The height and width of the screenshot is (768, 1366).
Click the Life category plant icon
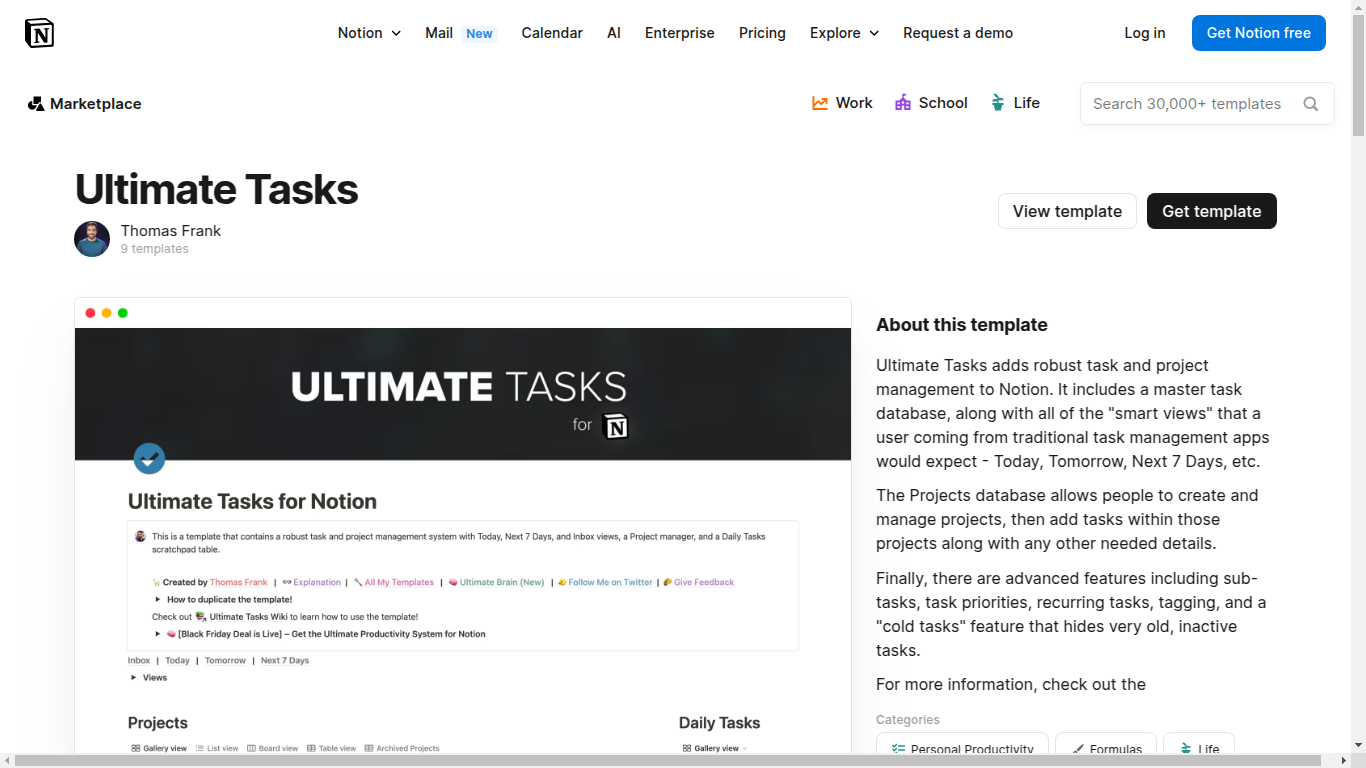click(1185, 749)
